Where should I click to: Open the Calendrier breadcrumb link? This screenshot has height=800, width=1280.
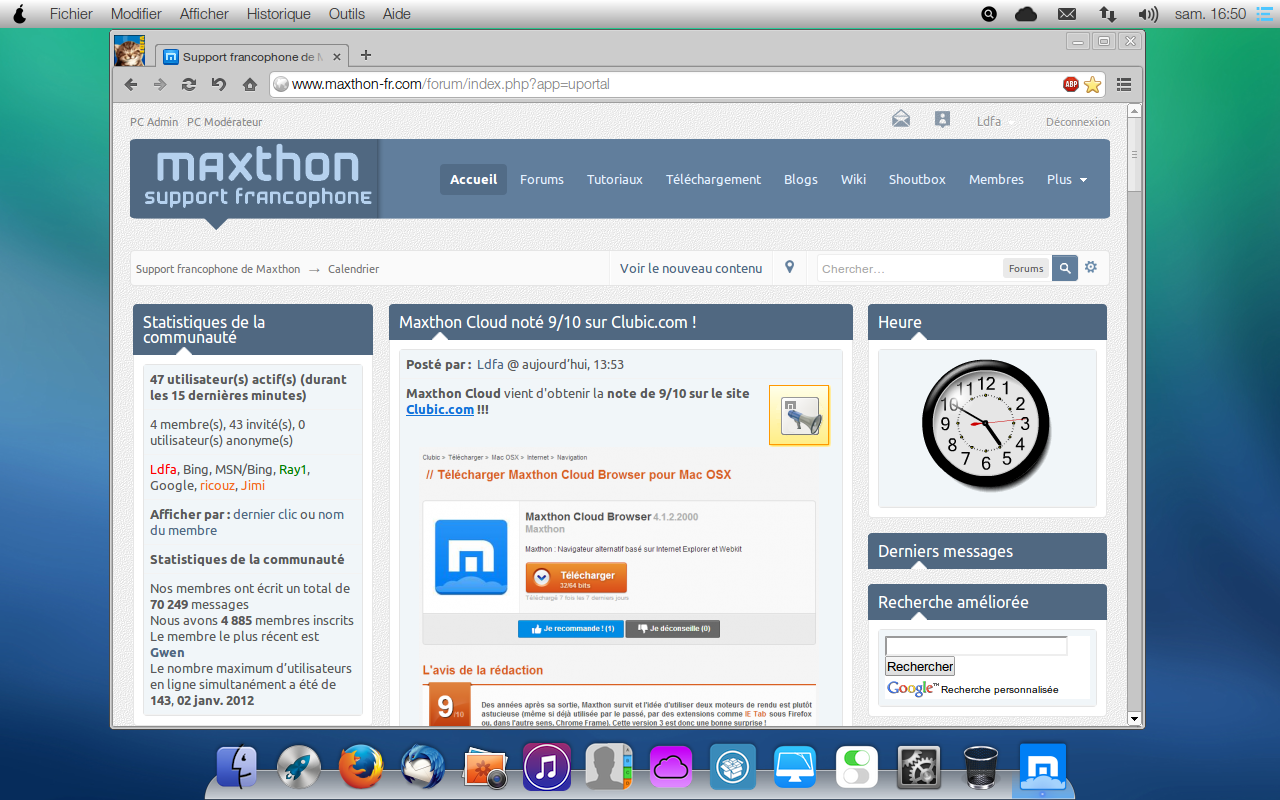[354, 269]
